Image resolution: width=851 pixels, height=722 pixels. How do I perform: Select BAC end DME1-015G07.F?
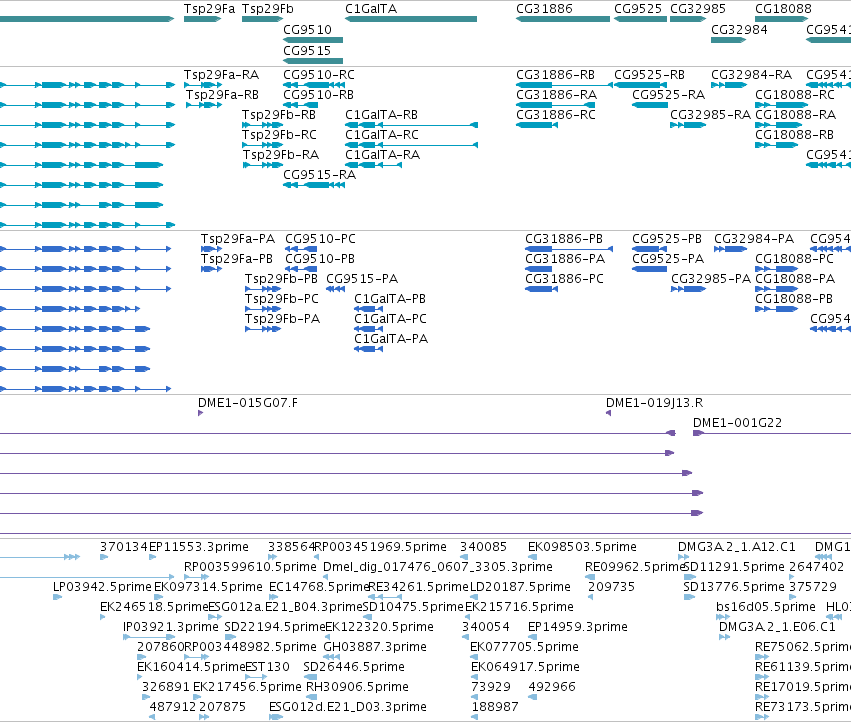point(247,403)
